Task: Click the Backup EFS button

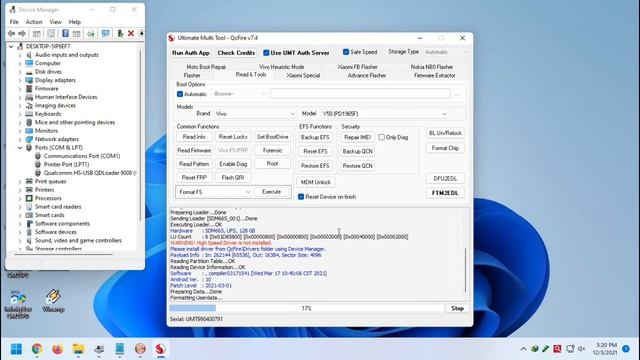Action: point(315,137)
